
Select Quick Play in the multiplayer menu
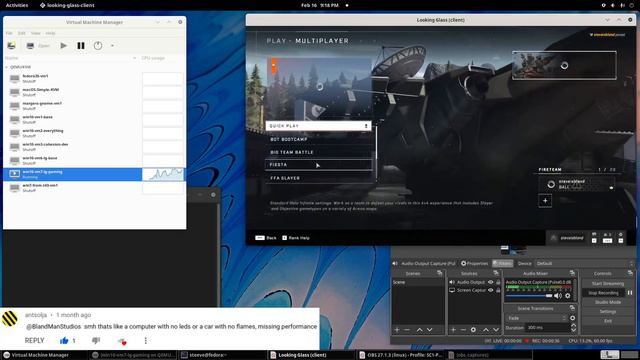tap(318, 126)
